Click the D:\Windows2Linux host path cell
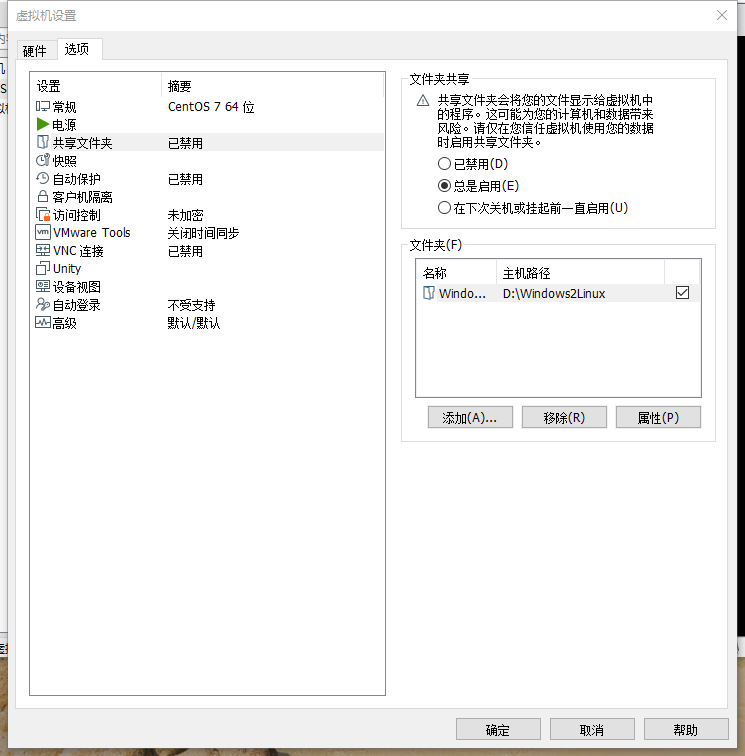 tap(554, 293)
